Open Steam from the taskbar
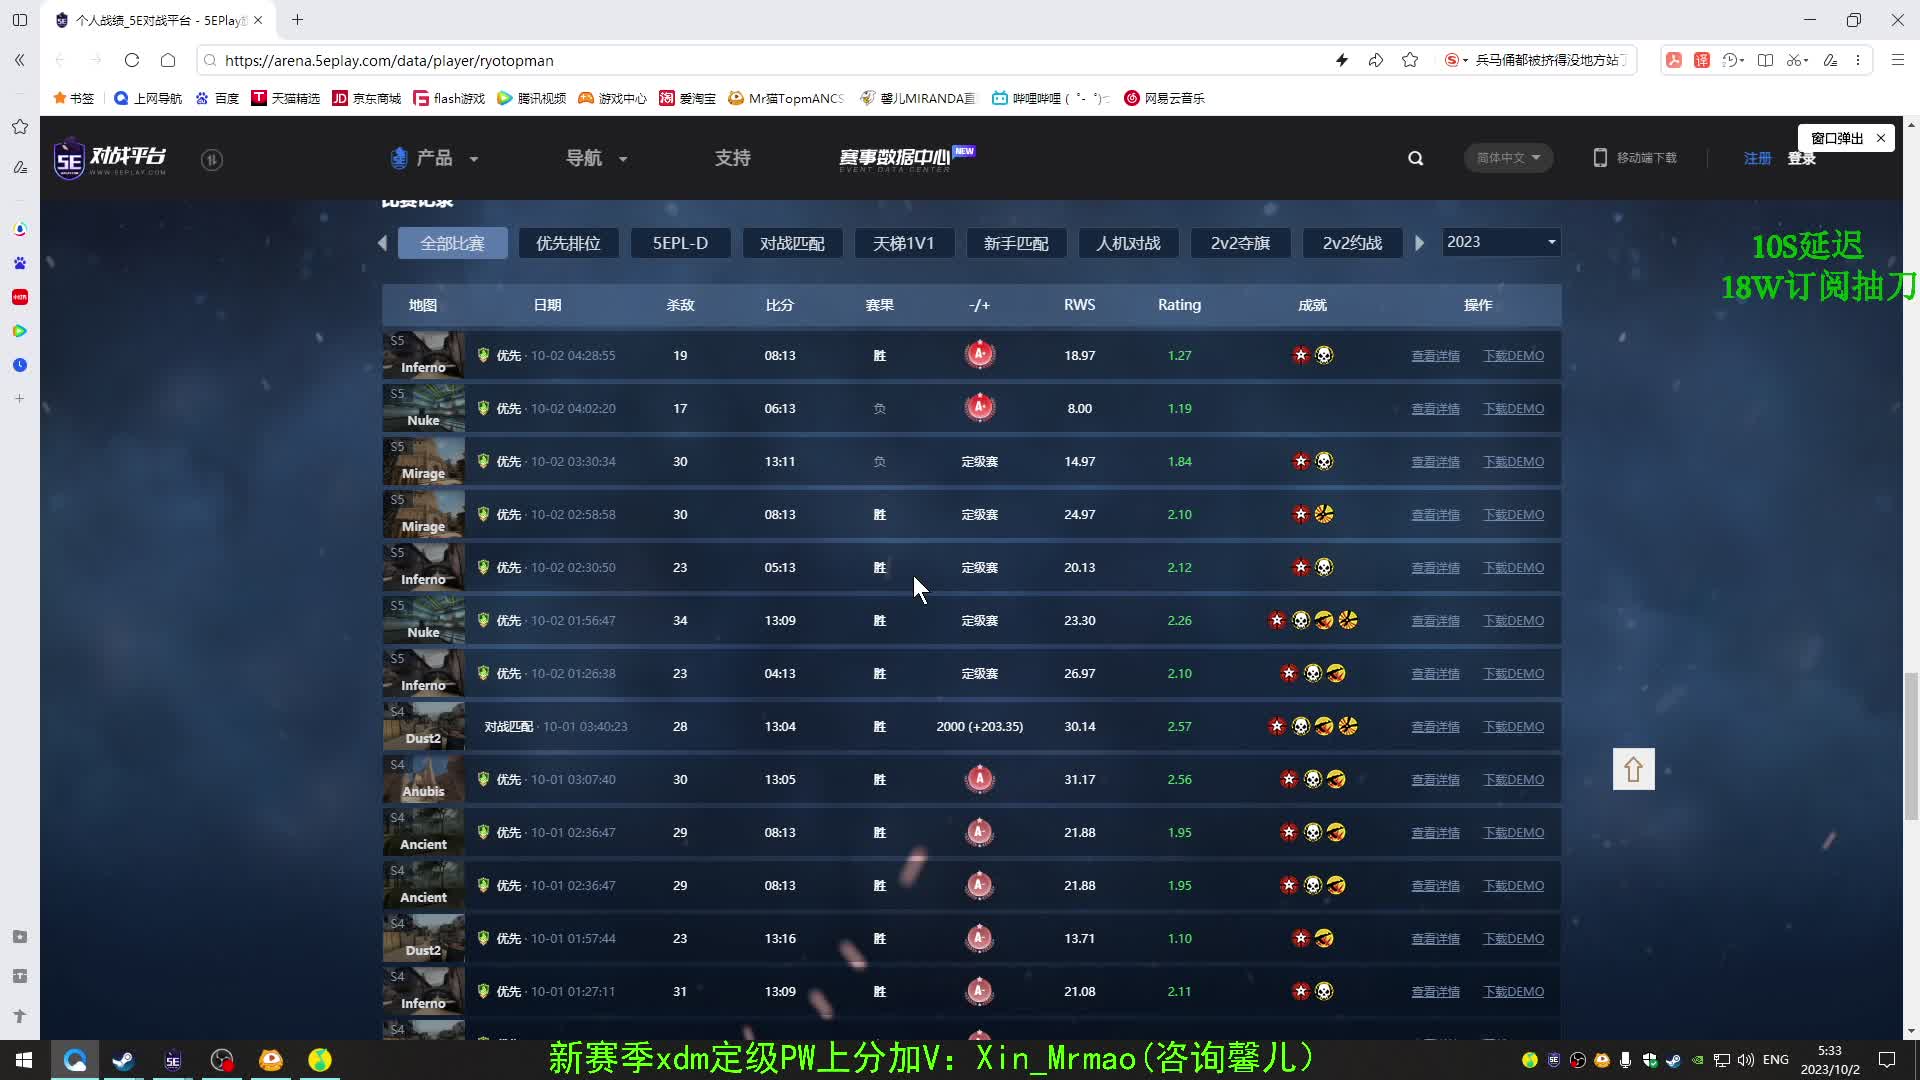Viewport: 1920px width, 1080px height. tap(123, 1060)
